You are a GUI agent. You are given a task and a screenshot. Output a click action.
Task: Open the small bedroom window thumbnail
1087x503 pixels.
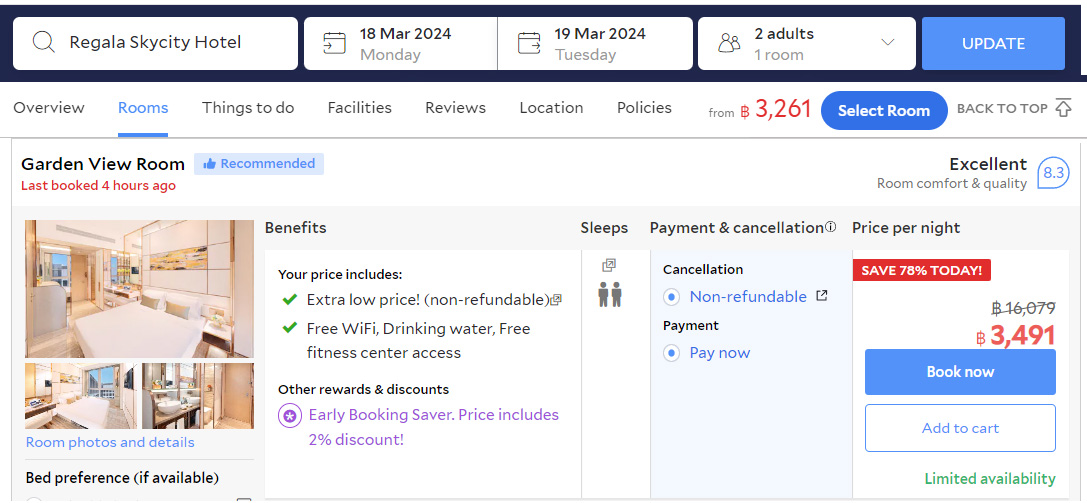point(81,396)
